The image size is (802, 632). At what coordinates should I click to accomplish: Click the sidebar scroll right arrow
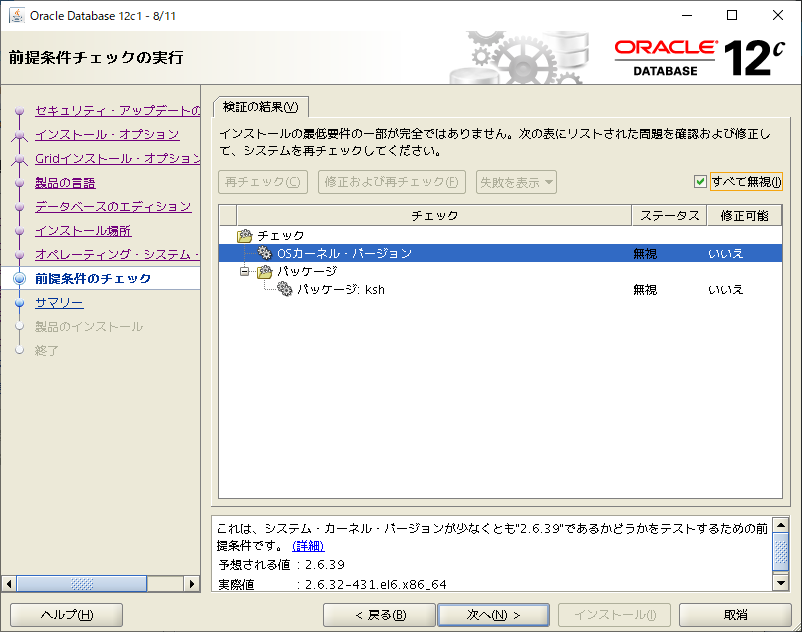coord(192,583)
